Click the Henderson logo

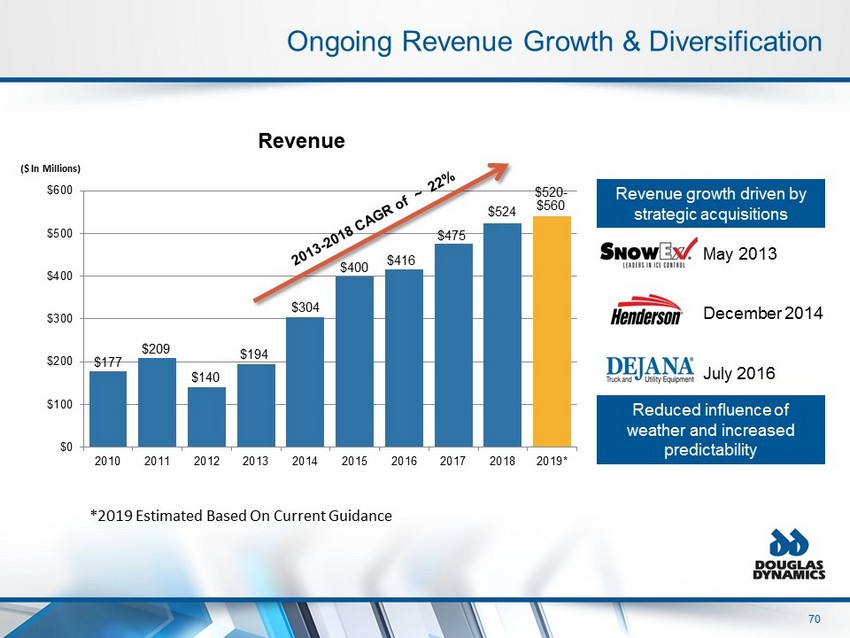pyautogui.click(x=646, y=312)
